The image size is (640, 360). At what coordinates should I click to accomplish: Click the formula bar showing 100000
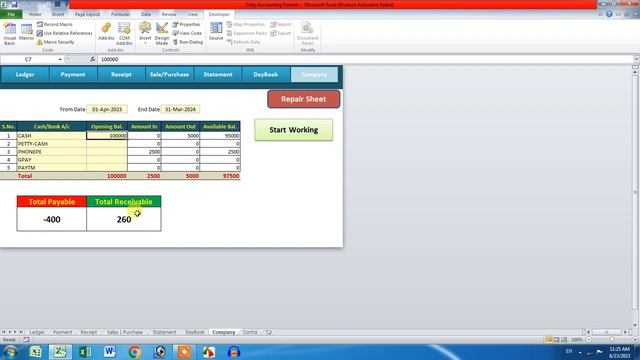coord(365,60)
